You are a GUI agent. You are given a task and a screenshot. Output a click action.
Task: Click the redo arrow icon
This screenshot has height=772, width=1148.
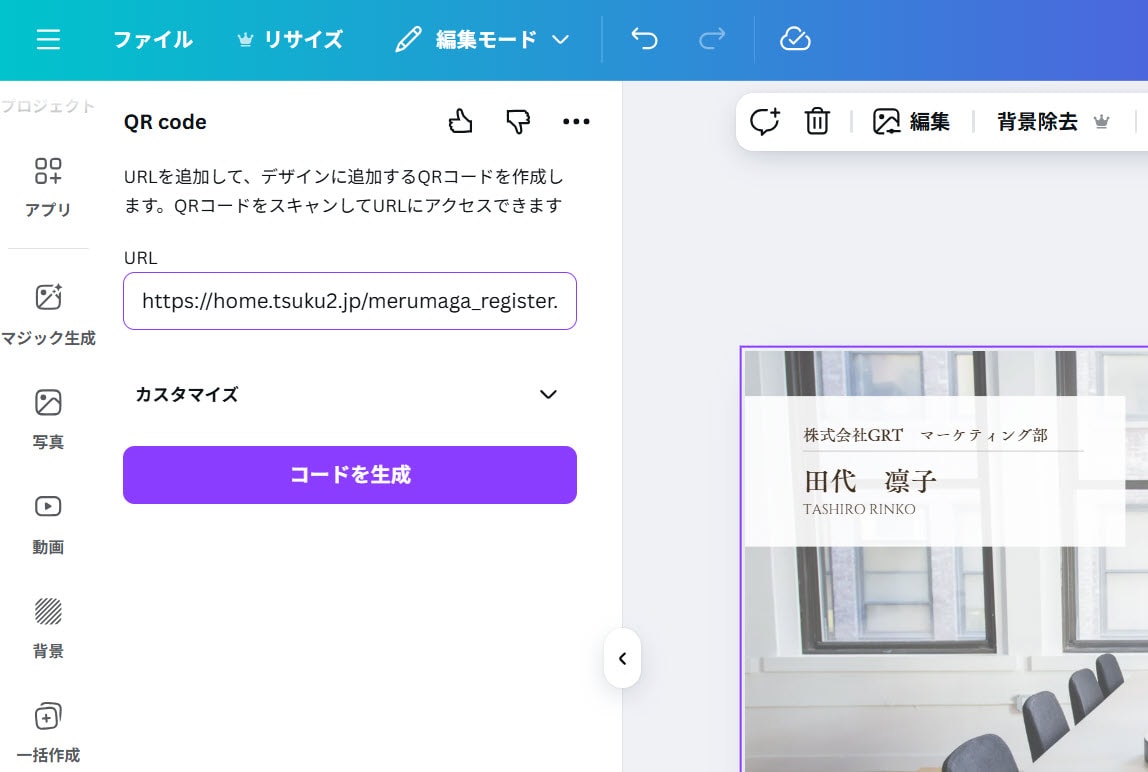pyautogui.click(x=712, y=39)
